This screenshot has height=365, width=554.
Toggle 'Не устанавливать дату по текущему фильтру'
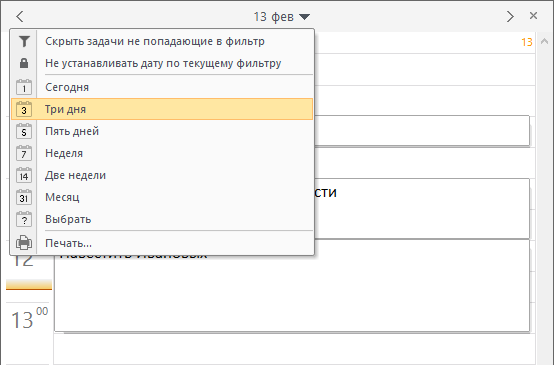pos(162,63)
